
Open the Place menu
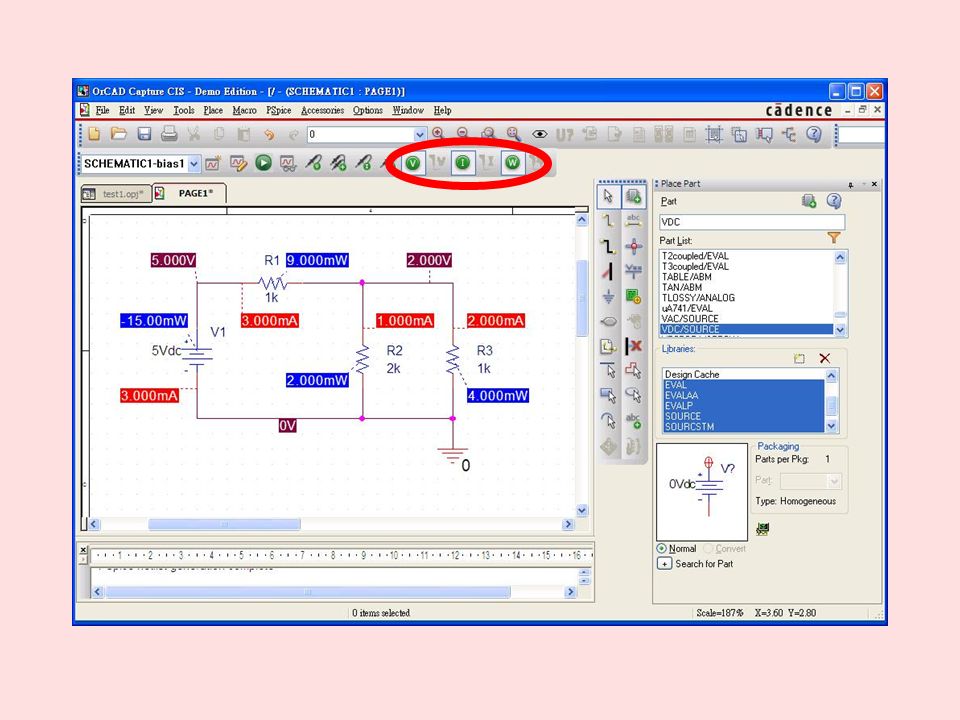213,110
